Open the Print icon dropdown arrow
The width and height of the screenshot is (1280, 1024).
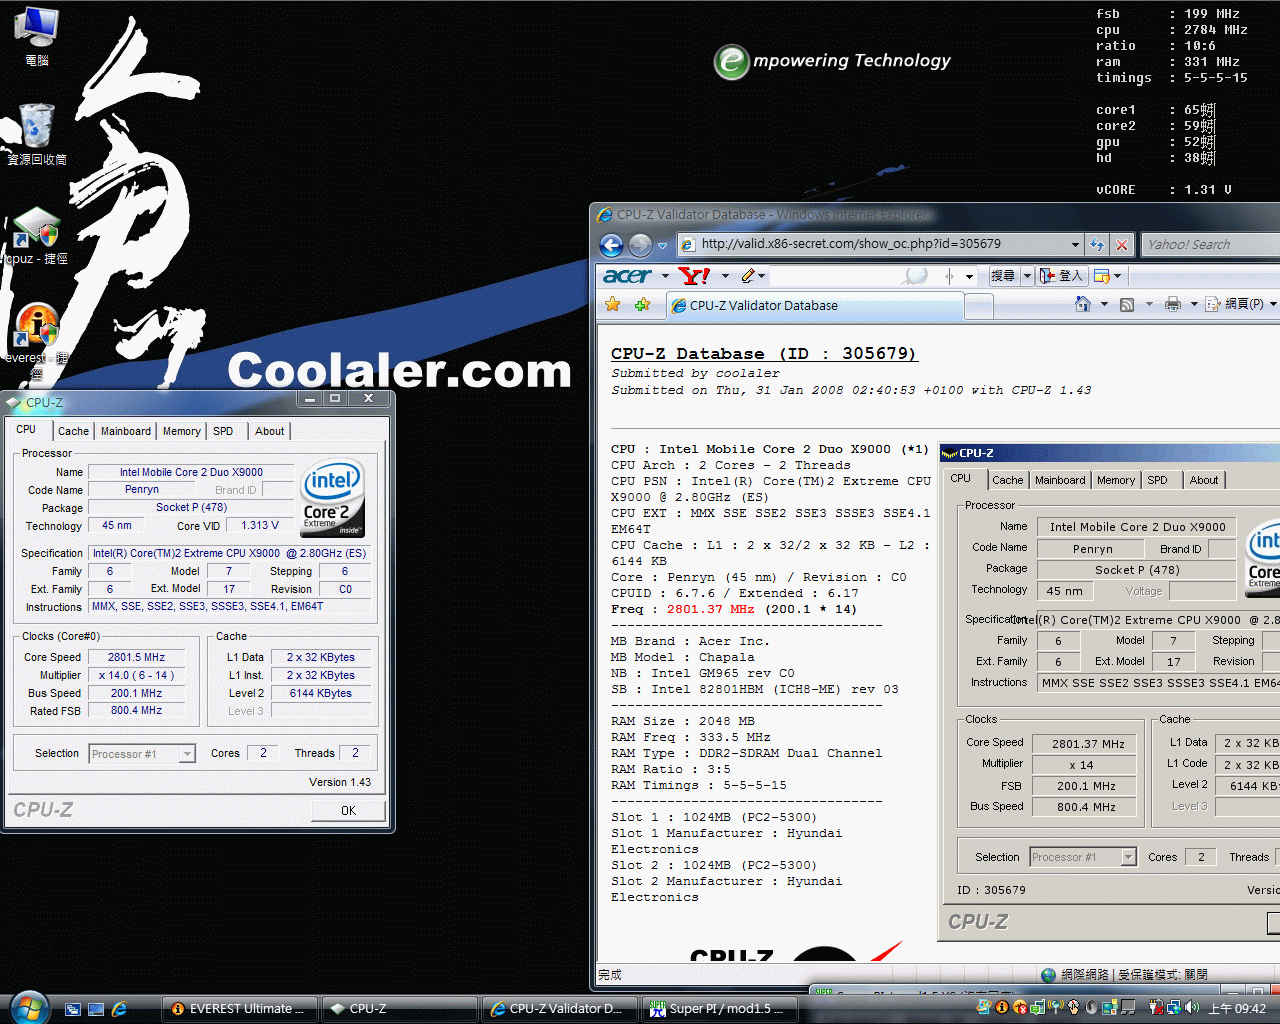click(1194, 304)
